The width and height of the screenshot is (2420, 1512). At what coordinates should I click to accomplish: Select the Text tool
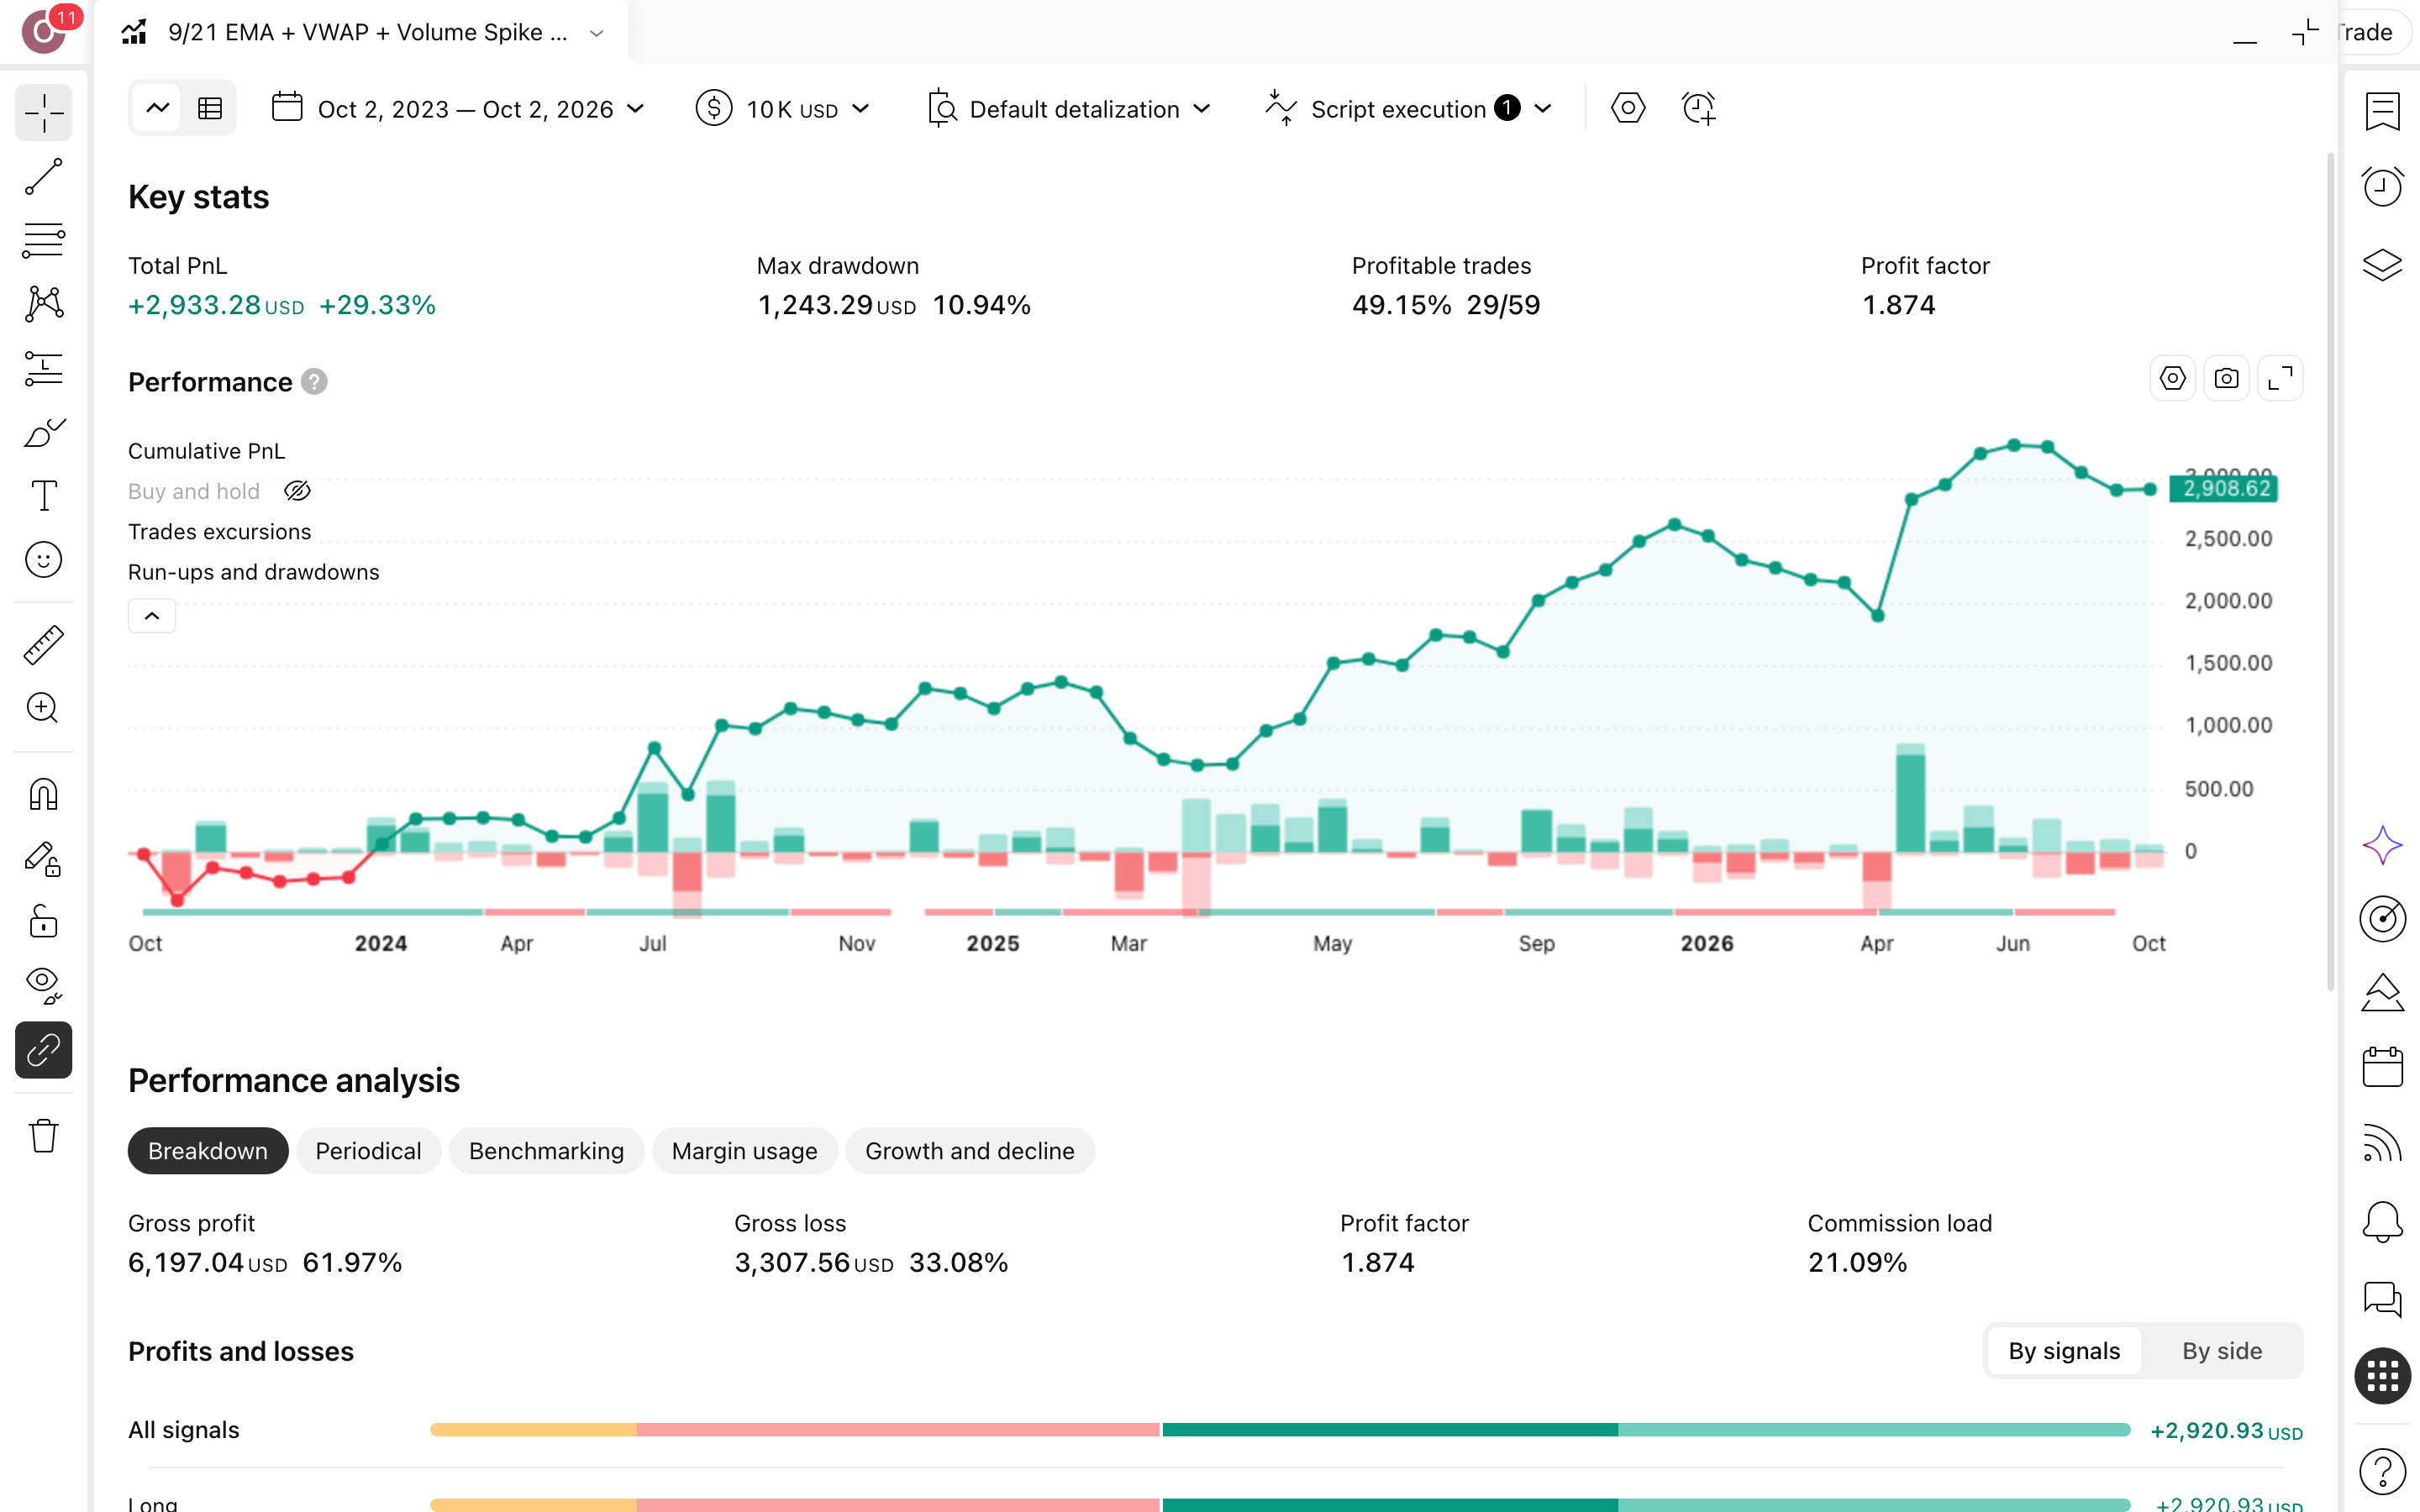point(44,496)
